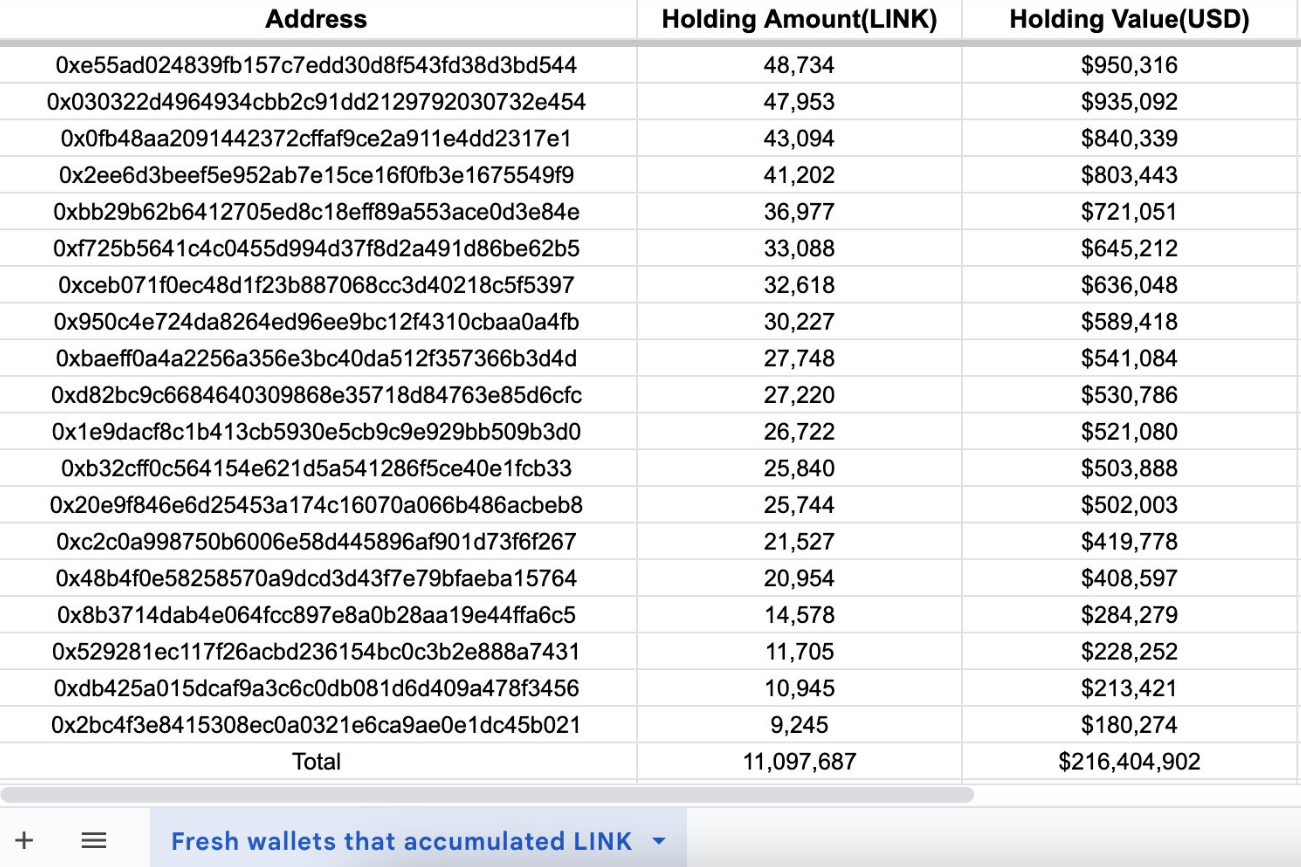Image resolution: width=1301 pixels, height=867 pixels.
Task: Open the all sheets list icon
Action: click(94, 840)
